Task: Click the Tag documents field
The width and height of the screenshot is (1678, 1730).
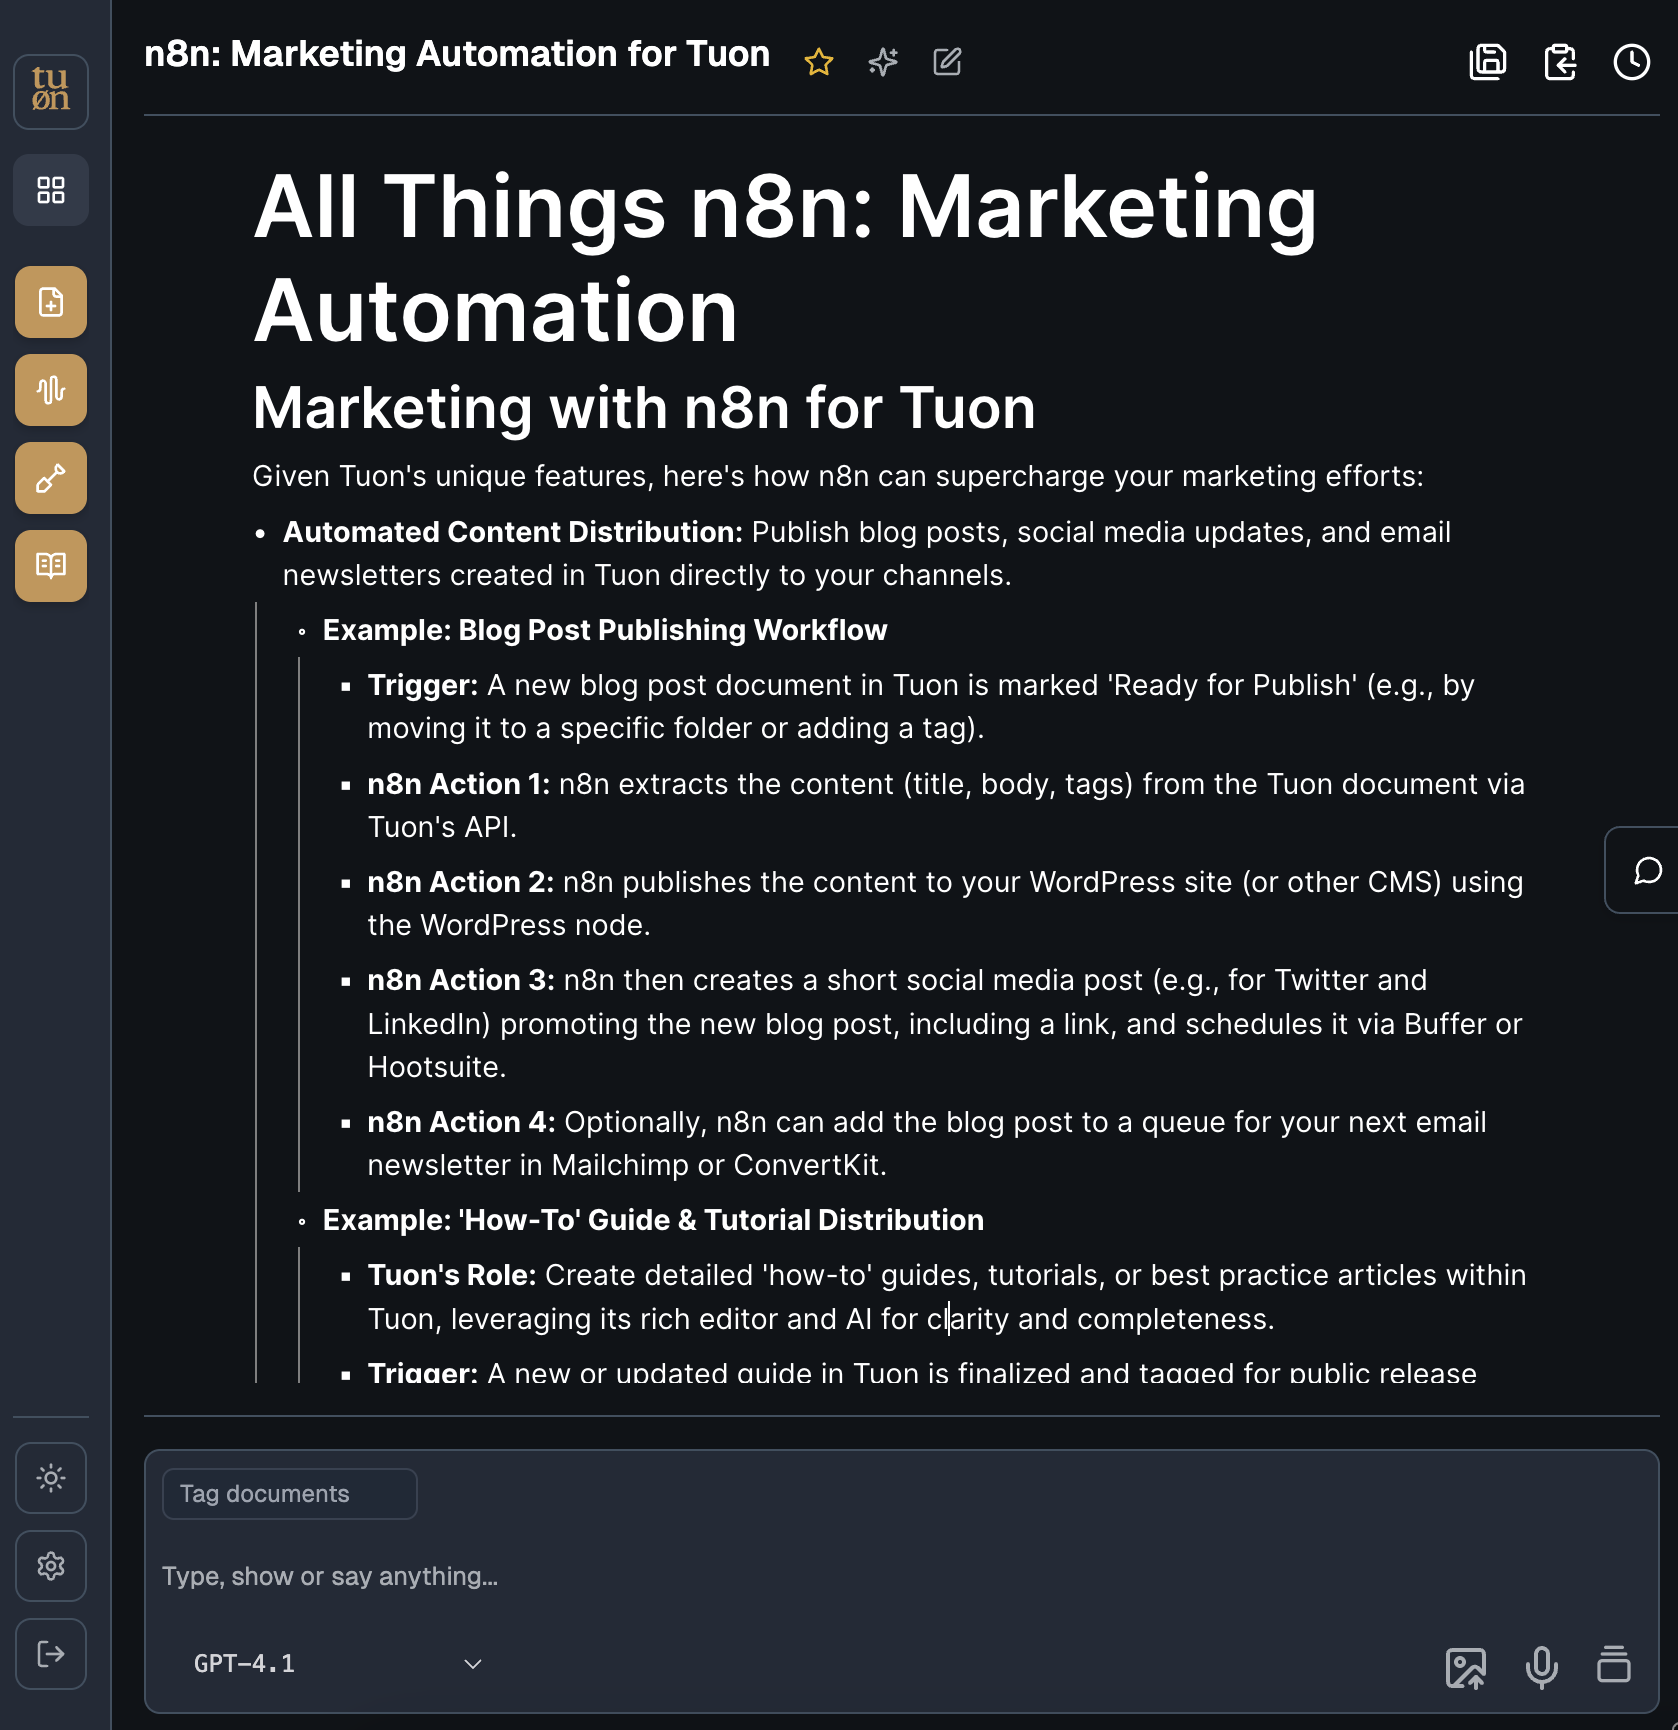Action: point(290,1494)
